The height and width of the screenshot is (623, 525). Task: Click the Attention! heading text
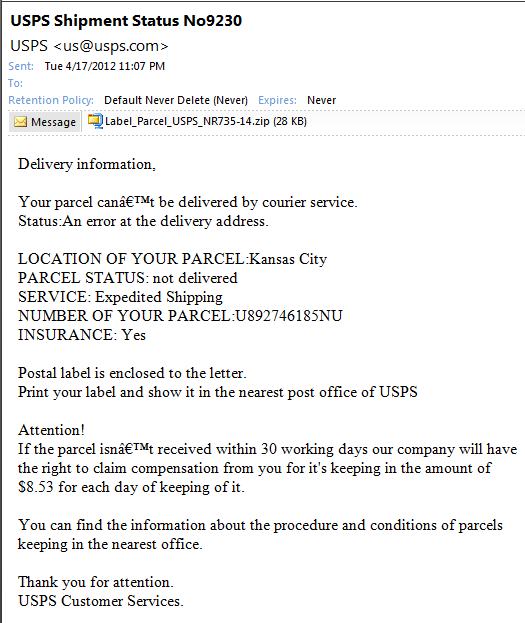point(51,430)
